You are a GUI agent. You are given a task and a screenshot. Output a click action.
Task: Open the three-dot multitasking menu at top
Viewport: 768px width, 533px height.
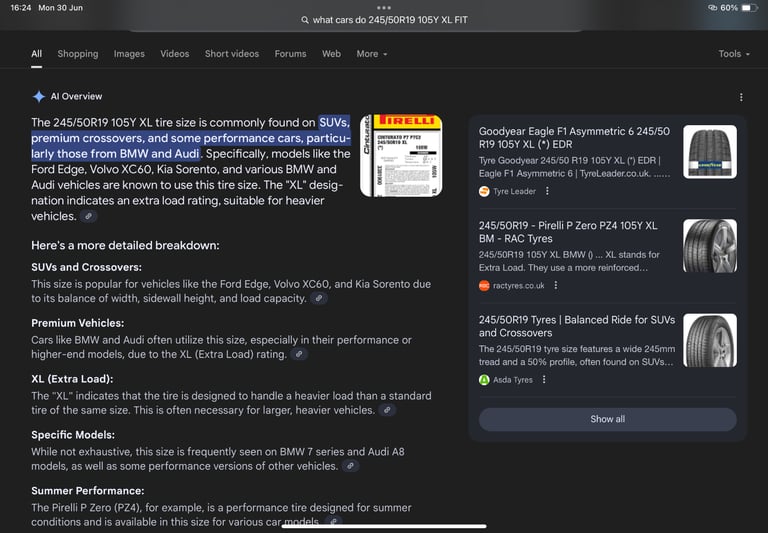tap(384, 8)
